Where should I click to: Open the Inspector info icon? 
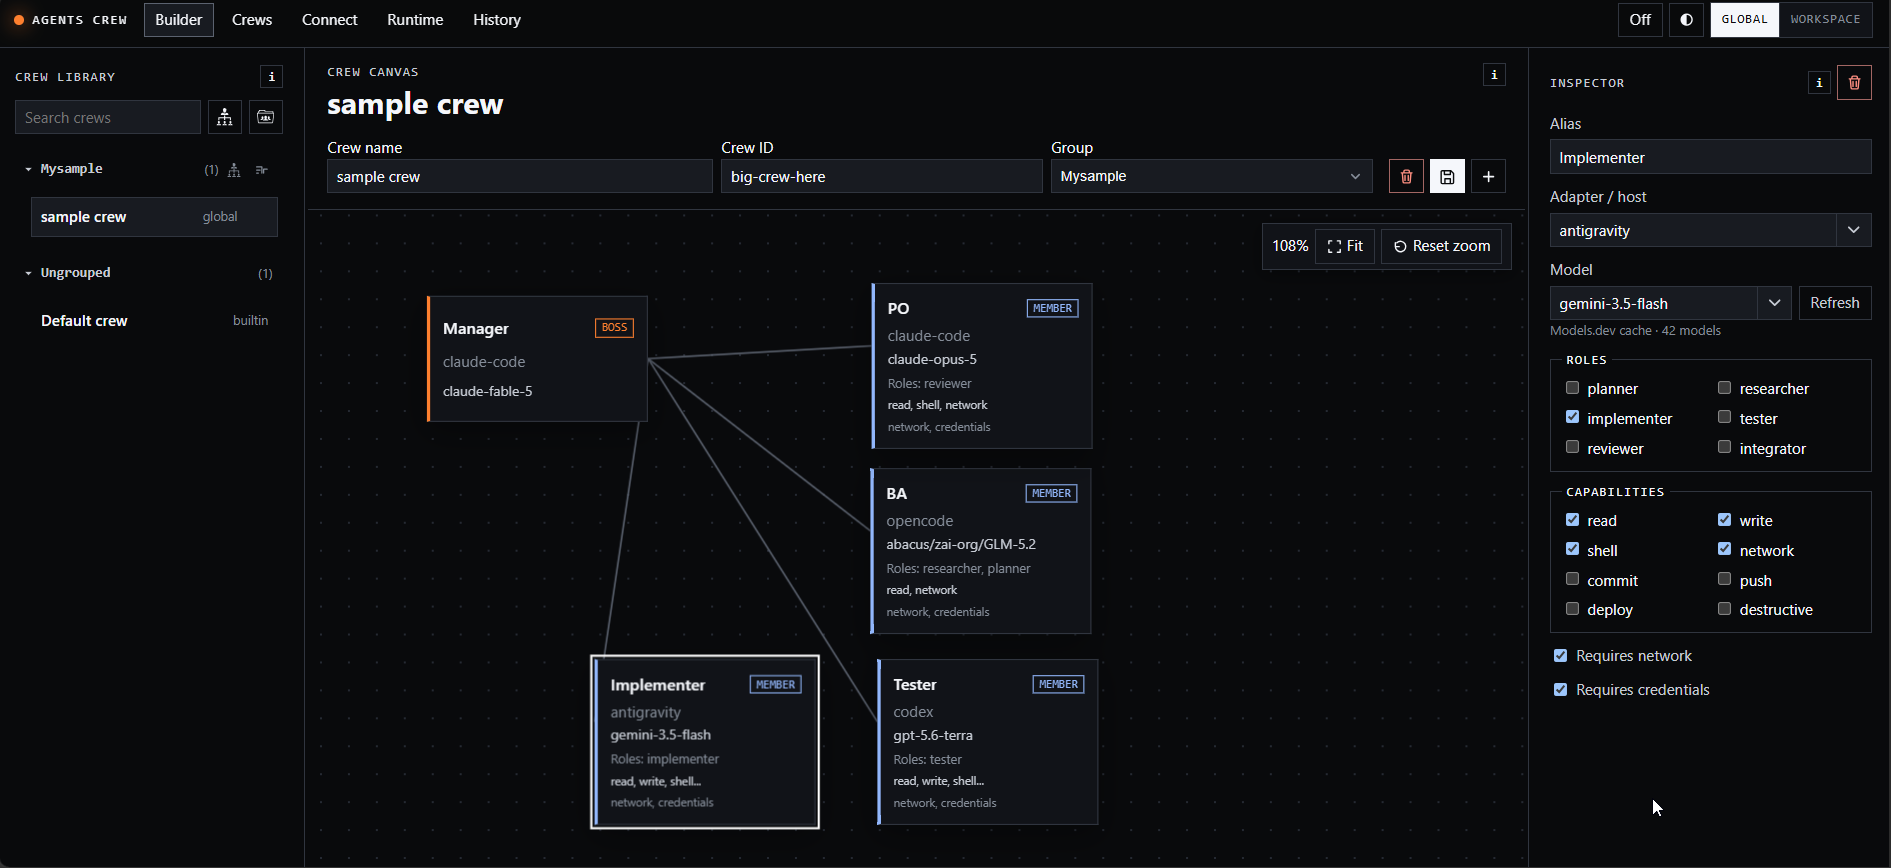coord(1819,83)
